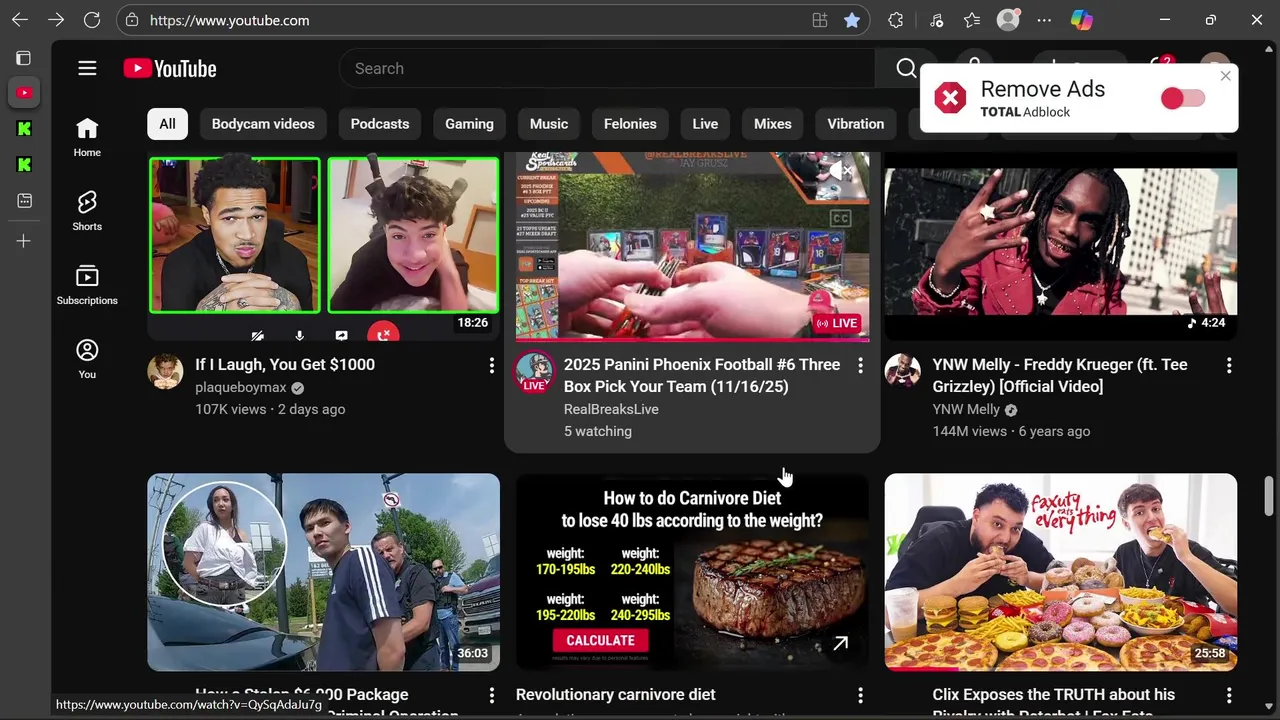Viewport: 1280px width, 720px height.
Task: Open Shorts from the sidebar
Action: point(87,211)
